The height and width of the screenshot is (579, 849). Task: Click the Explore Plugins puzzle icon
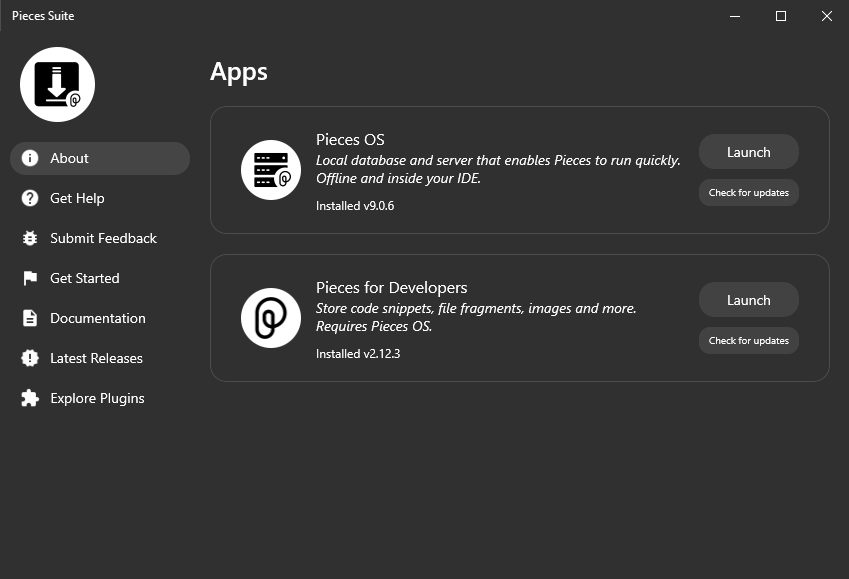coord(30,398)
